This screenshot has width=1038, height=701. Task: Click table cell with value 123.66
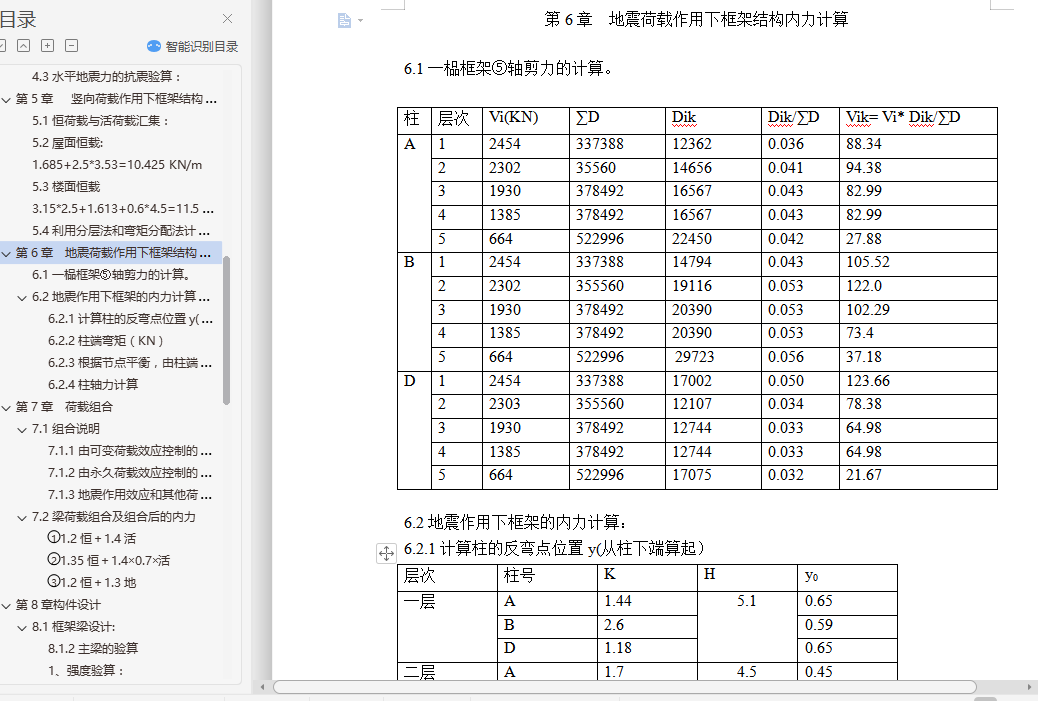[x=918, y=382]
